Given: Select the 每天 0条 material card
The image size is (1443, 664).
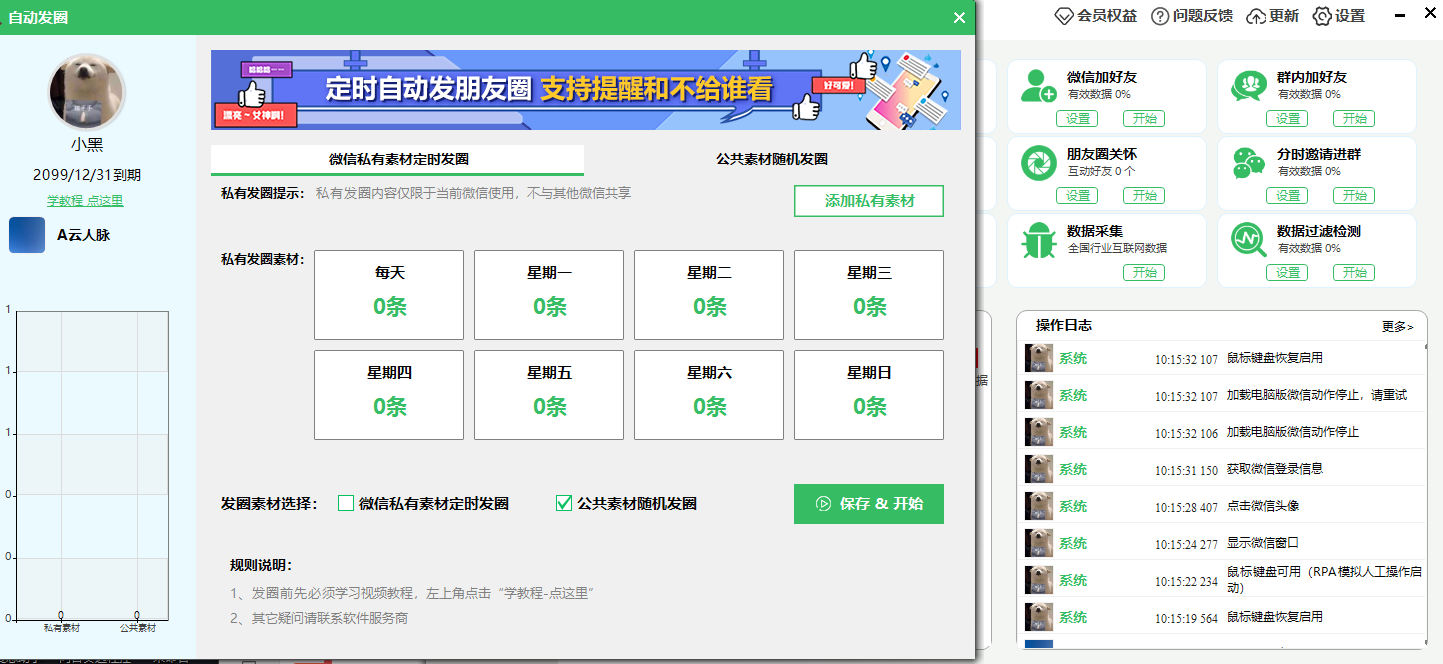Looking at the screenshot, I should [389, 294].
